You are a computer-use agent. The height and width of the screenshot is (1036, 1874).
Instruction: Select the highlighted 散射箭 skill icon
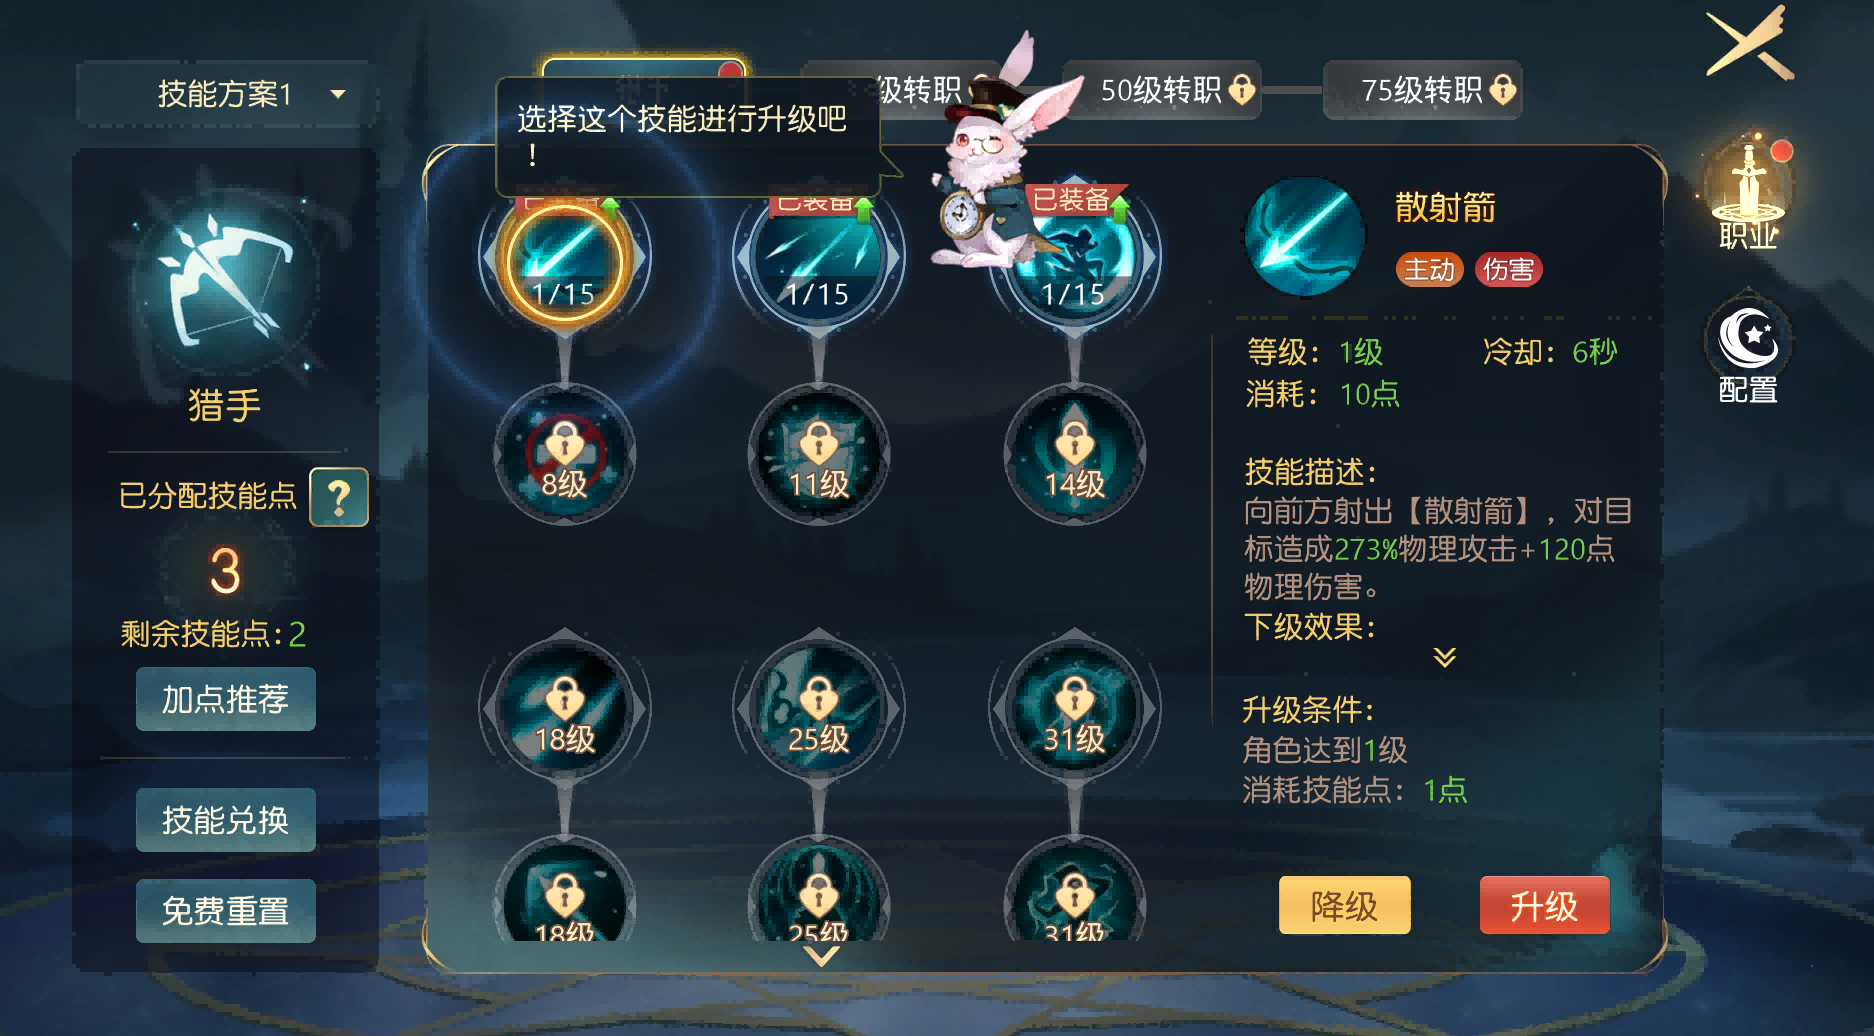point(564,260)
